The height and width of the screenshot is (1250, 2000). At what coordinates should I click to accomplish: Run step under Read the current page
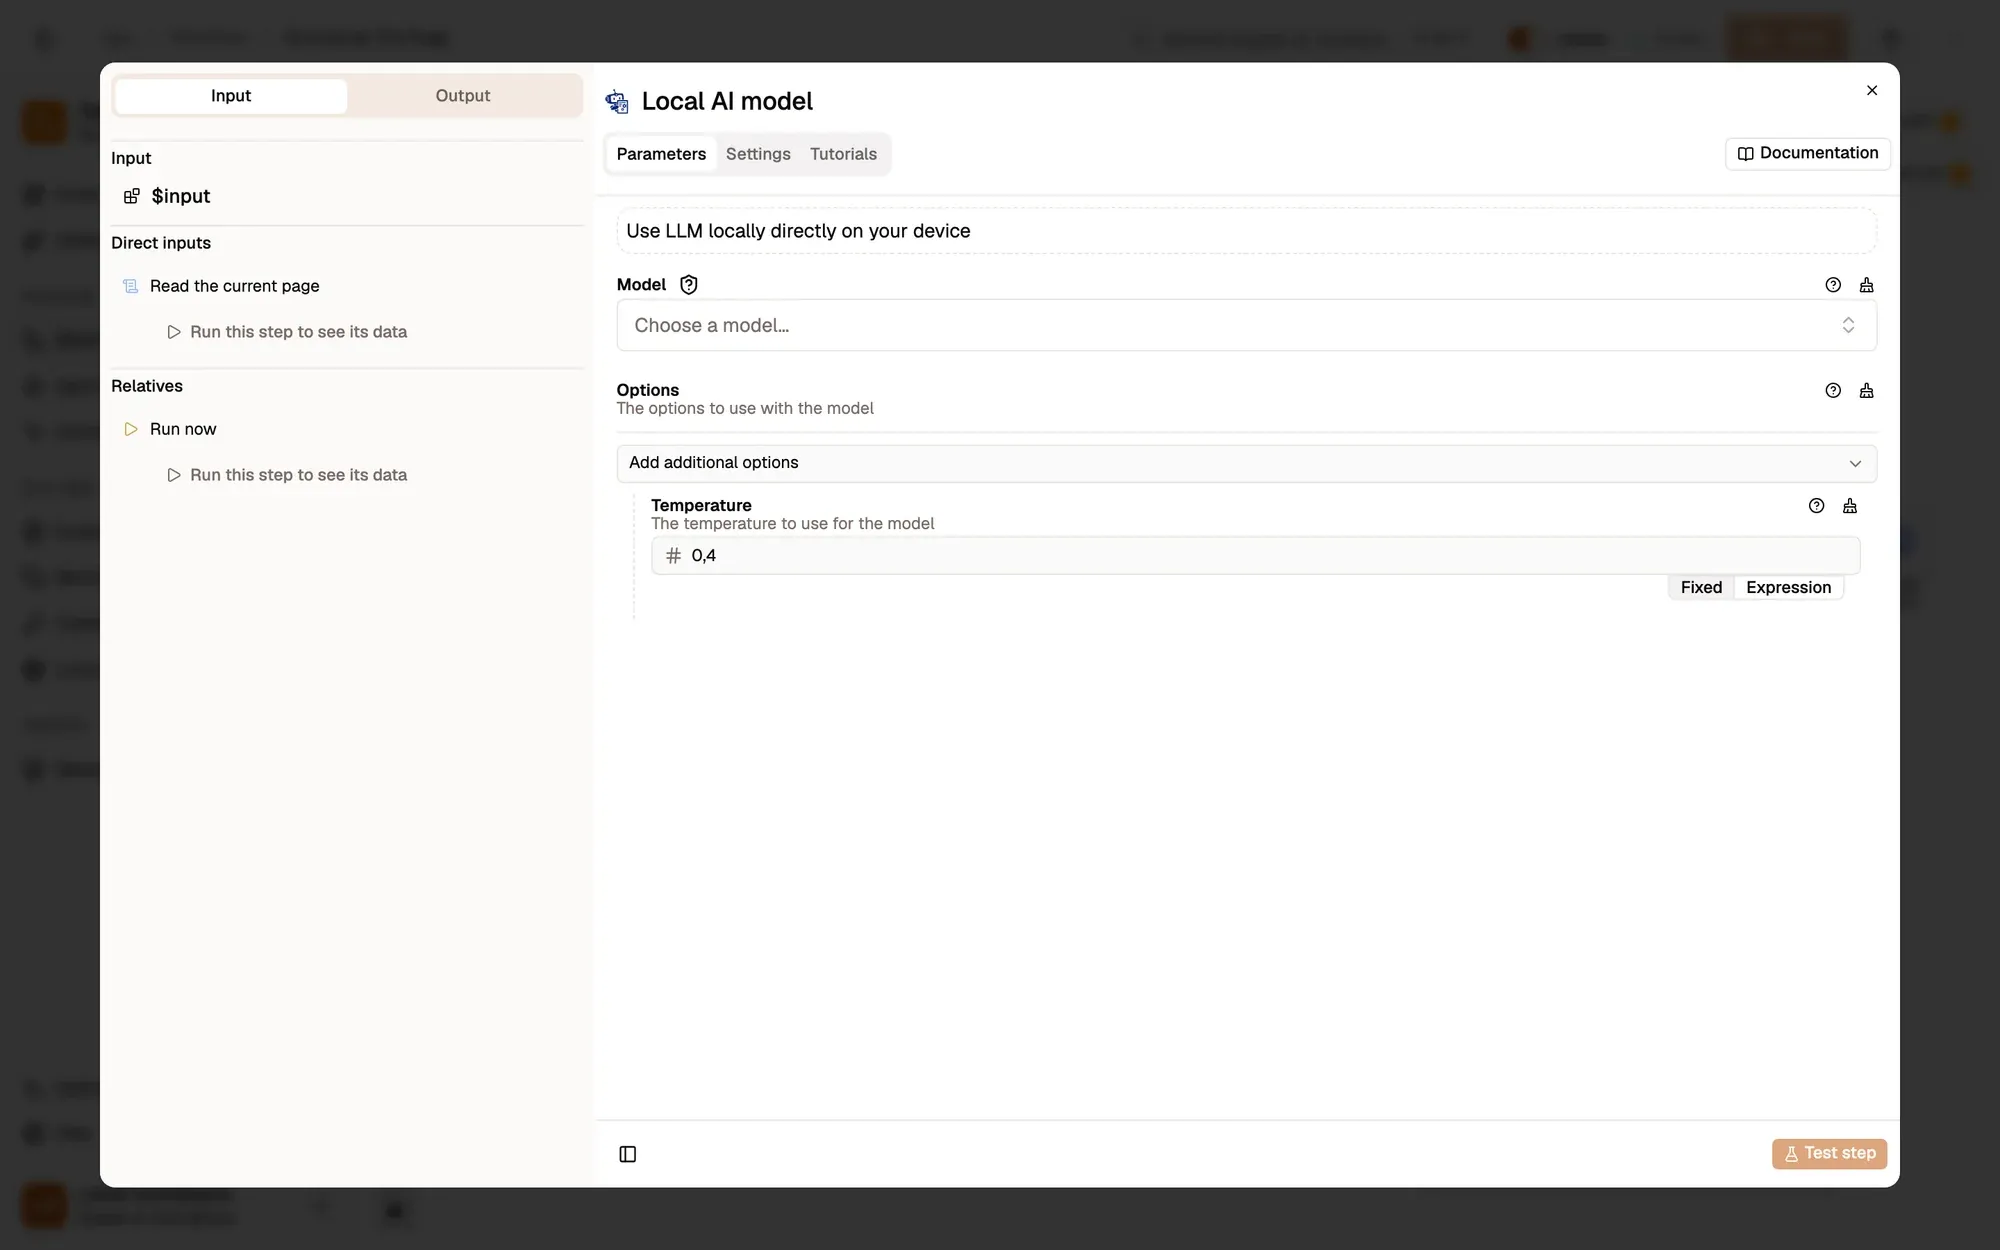pyautogui.click(x=287, y=332)
